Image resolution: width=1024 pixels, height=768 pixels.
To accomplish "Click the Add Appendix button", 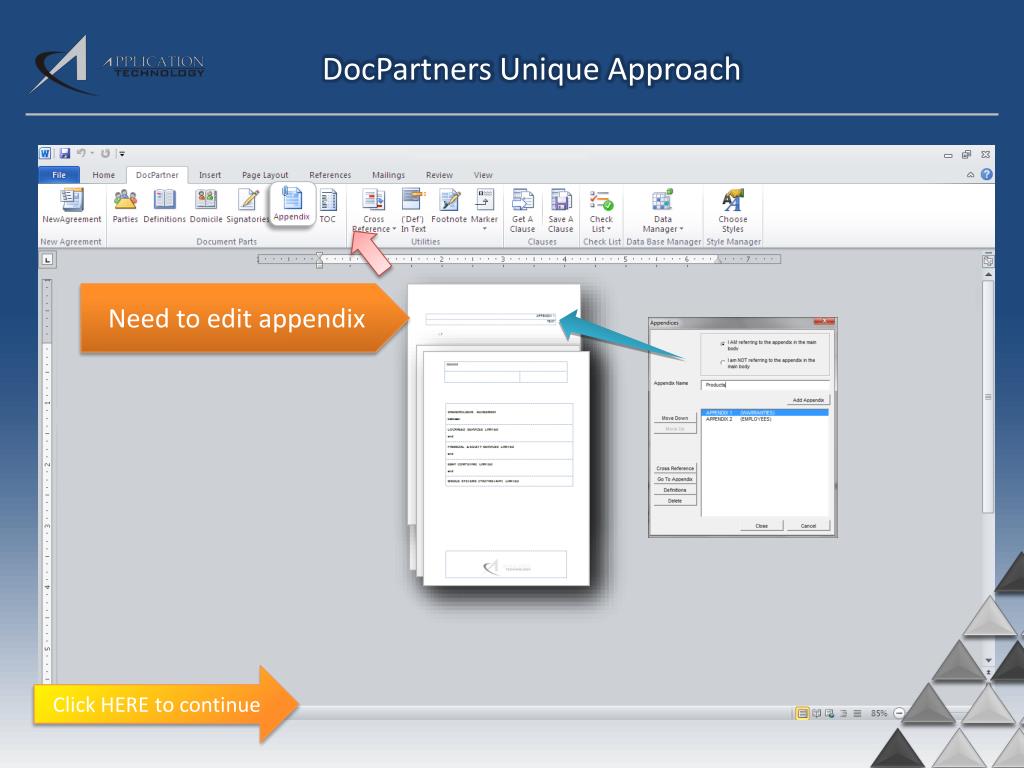I will [x=808, y=400].
